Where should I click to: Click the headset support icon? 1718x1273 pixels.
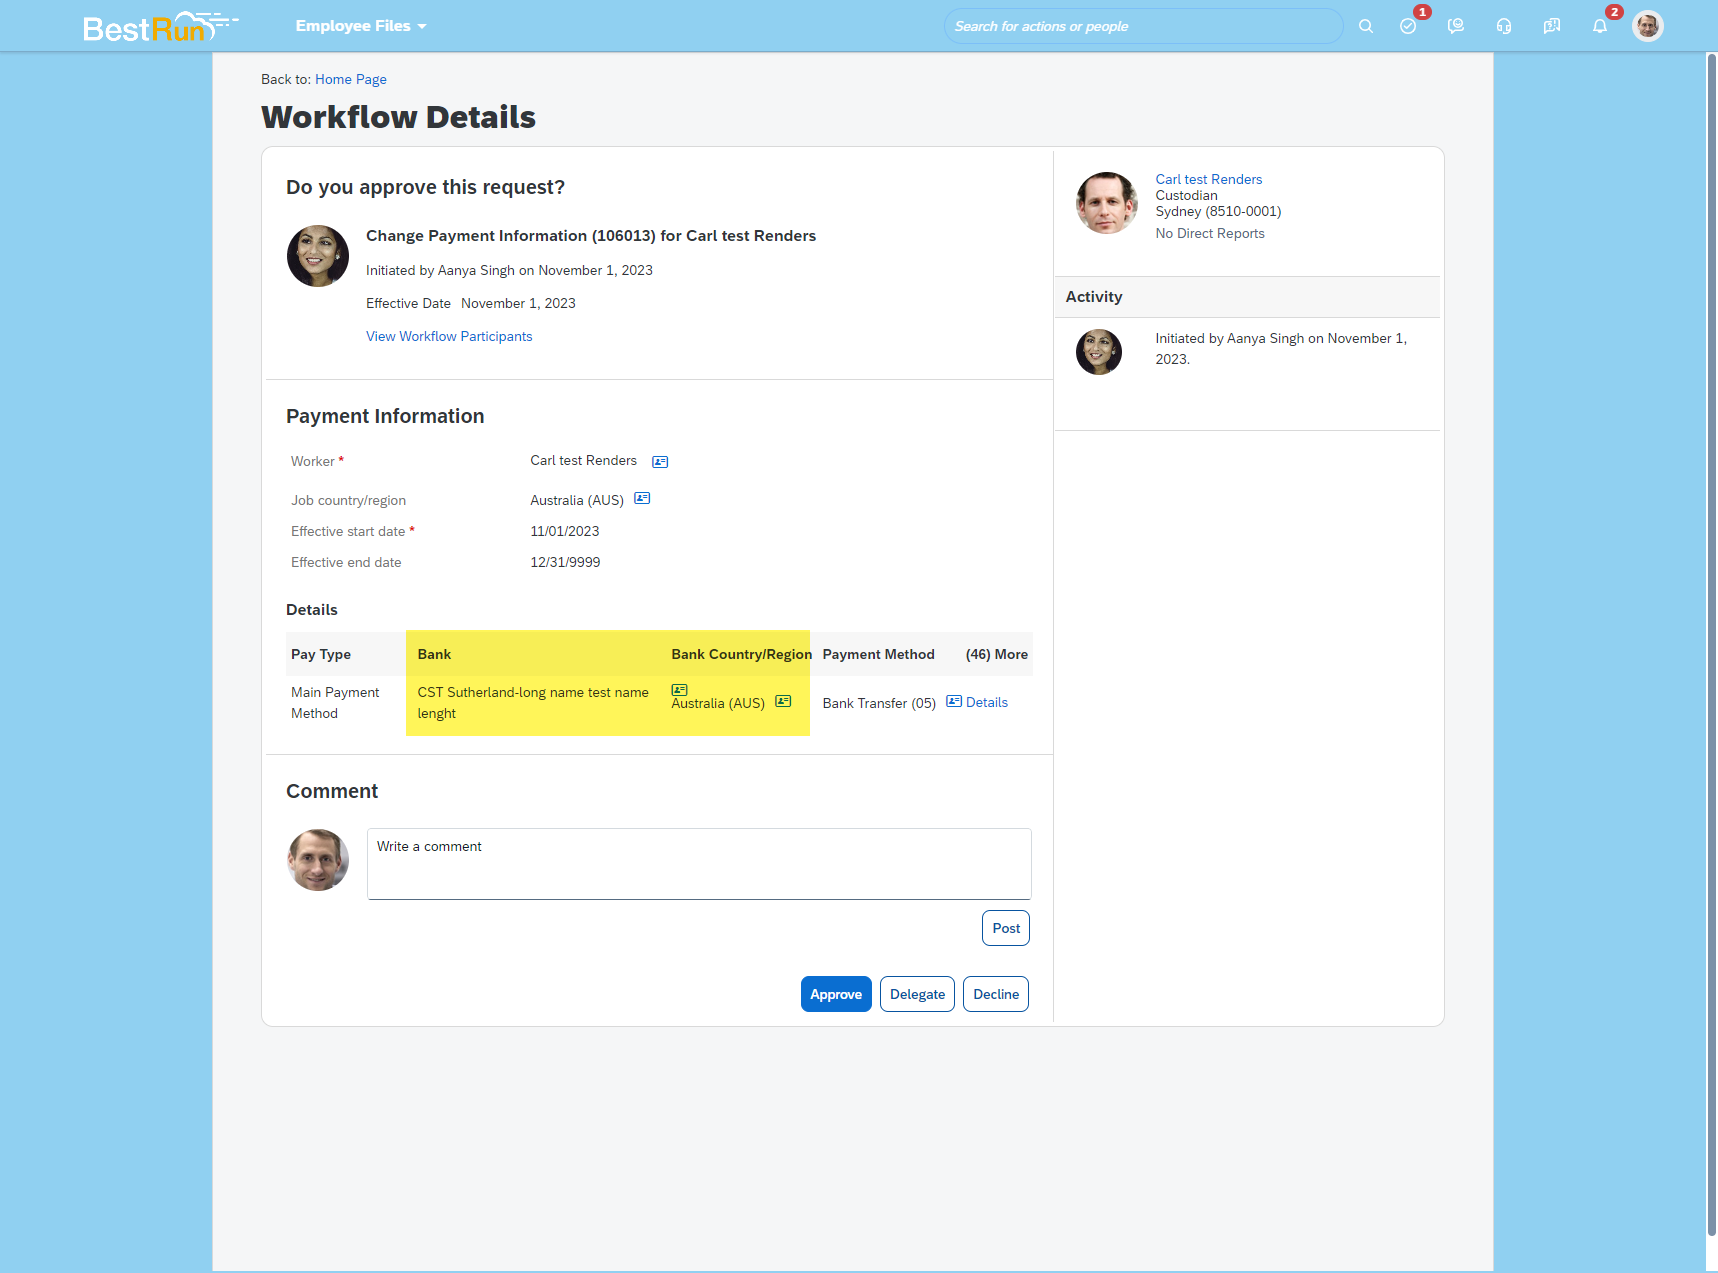click(1504, 26)
